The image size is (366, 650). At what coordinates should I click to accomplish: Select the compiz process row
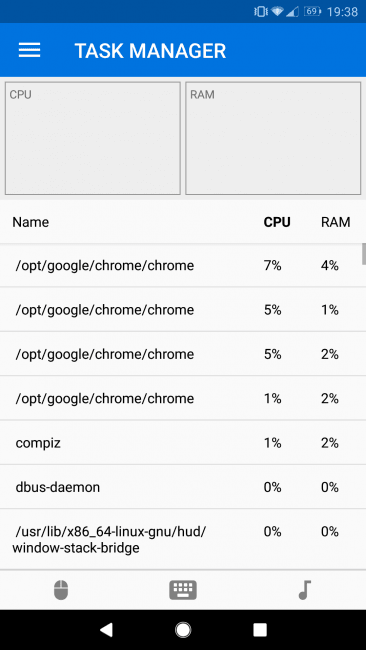tap(181, 443)
